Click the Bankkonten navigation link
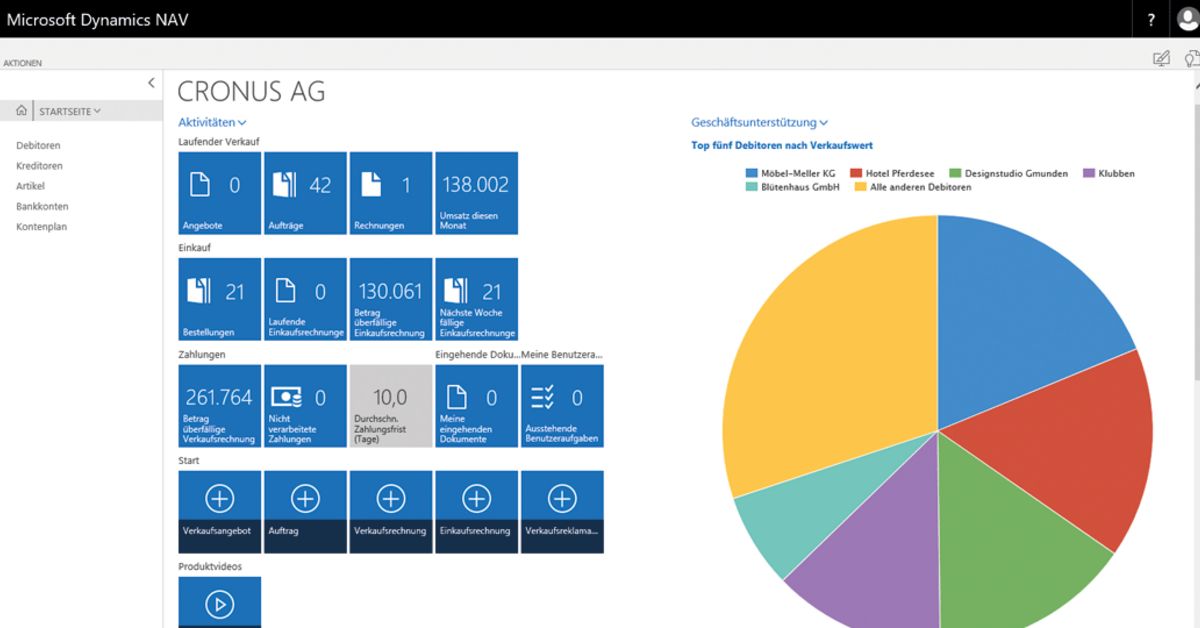 42,207
